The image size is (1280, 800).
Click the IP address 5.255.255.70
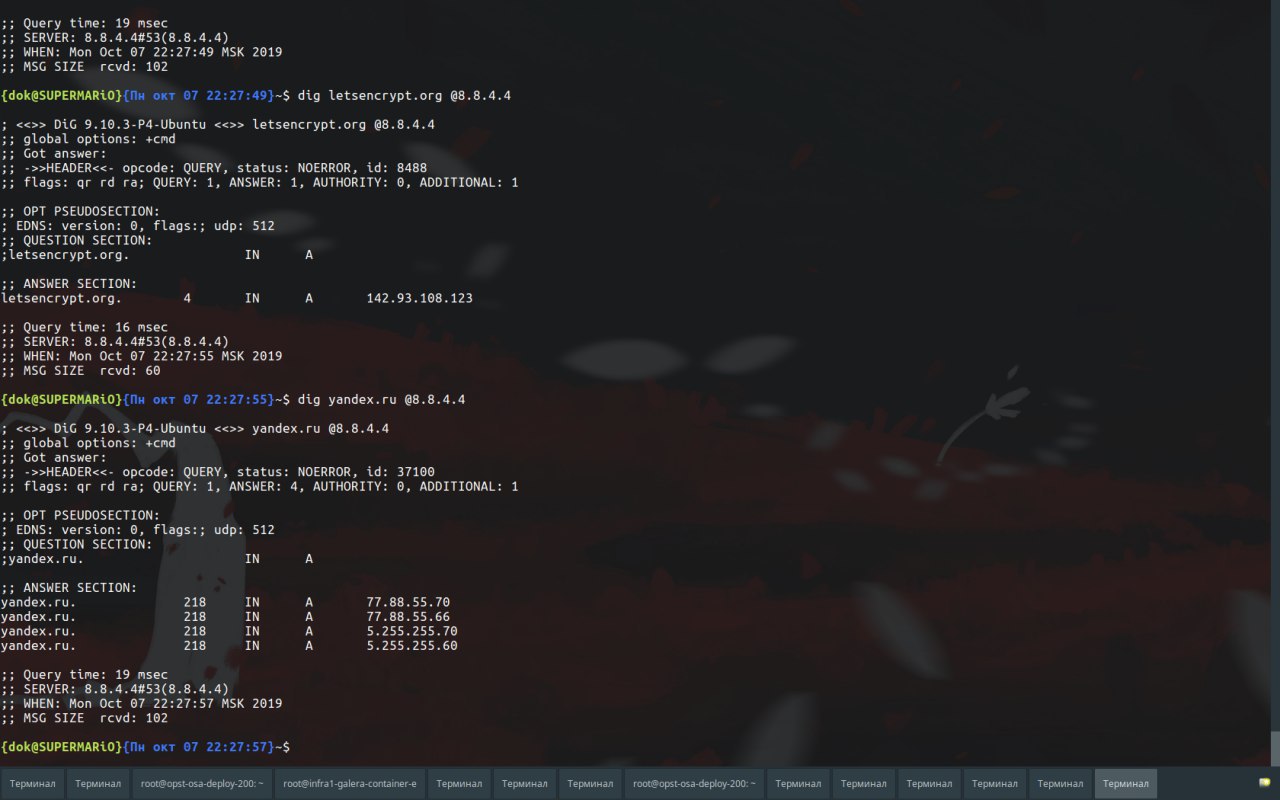click(x=412, y=631)
